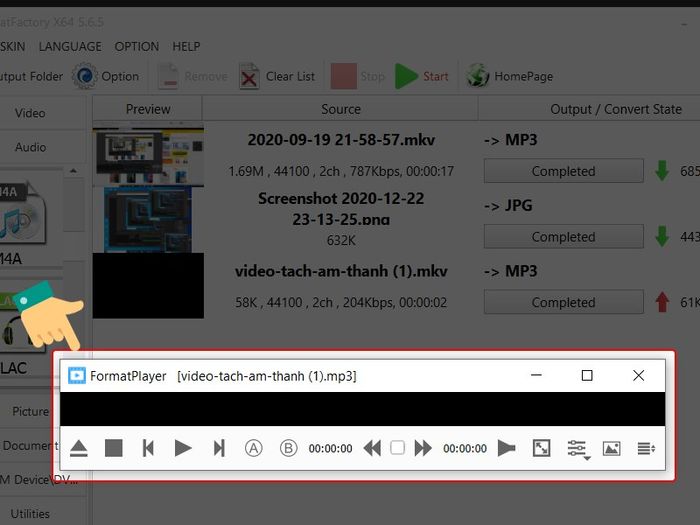Click the Option gear icon in toolbar
The height and width of the screenshot is (525, 700).
[84, 76]
